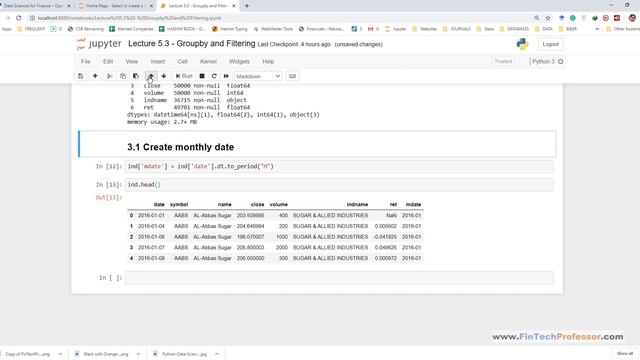The height and width of the screenshot is (360, 640).
Task: Open the Widgets menu
Action: 239,61
